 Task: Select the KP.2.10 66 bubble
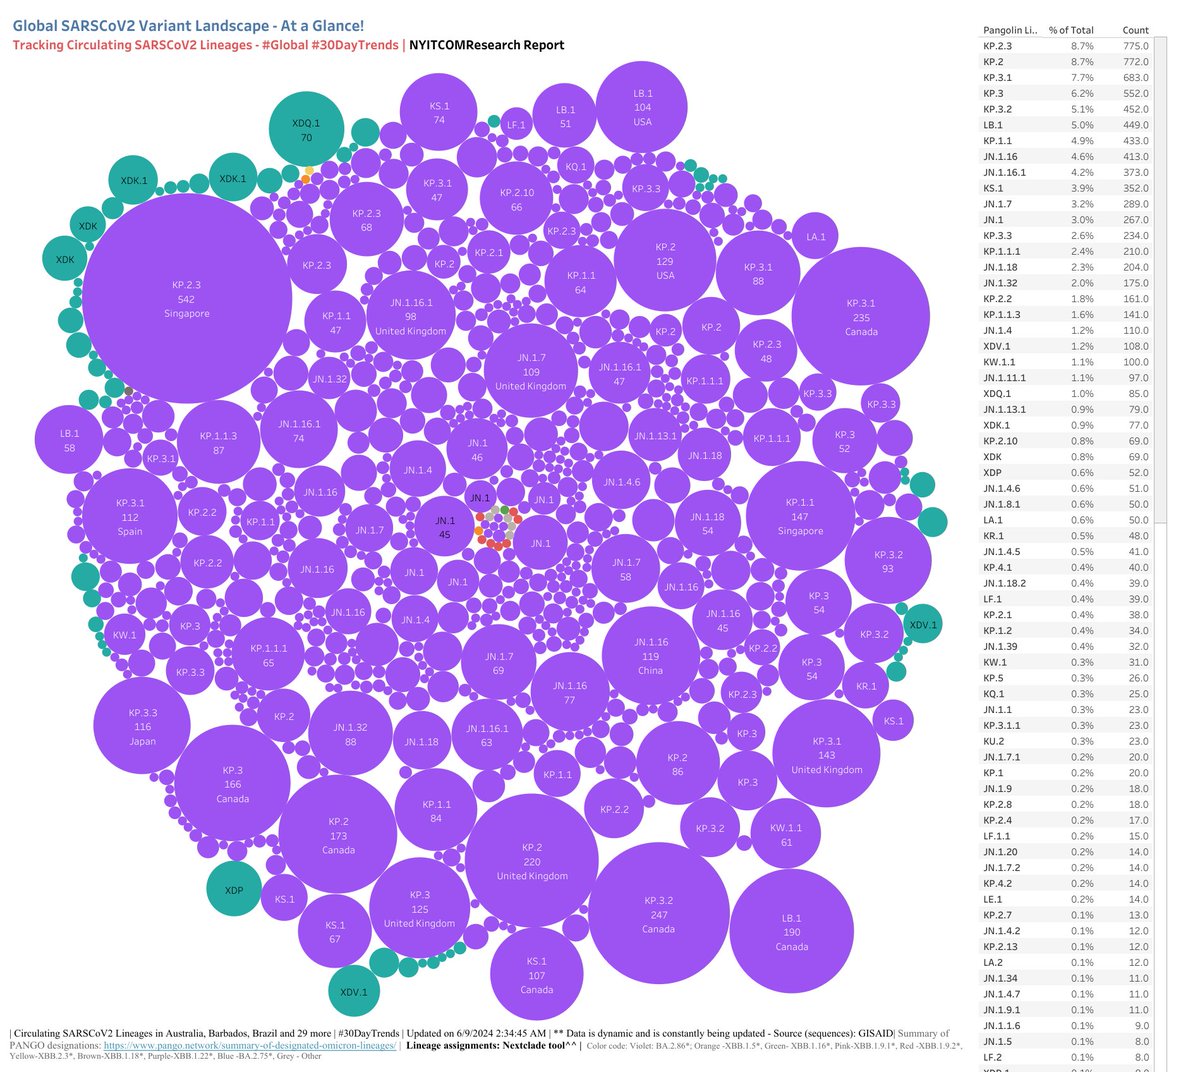[516, 199]
